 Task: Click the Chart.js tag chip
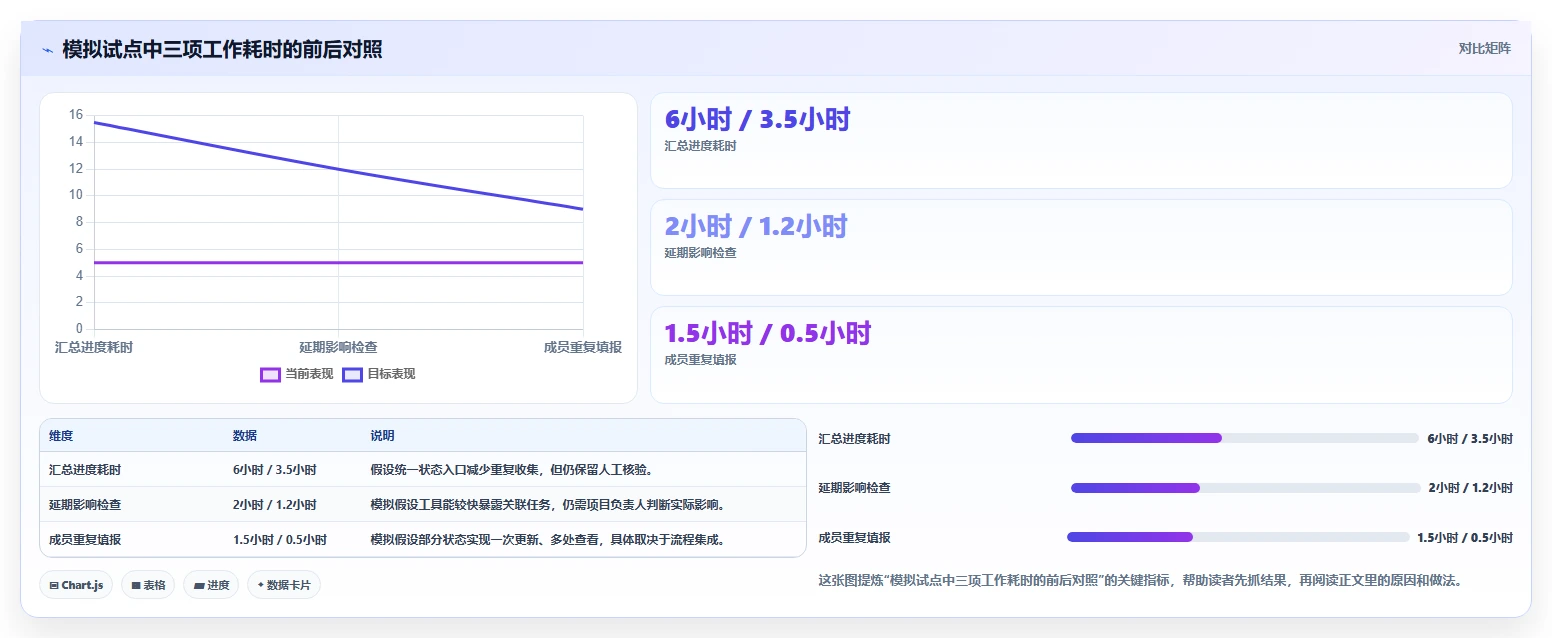pos(76,585)
